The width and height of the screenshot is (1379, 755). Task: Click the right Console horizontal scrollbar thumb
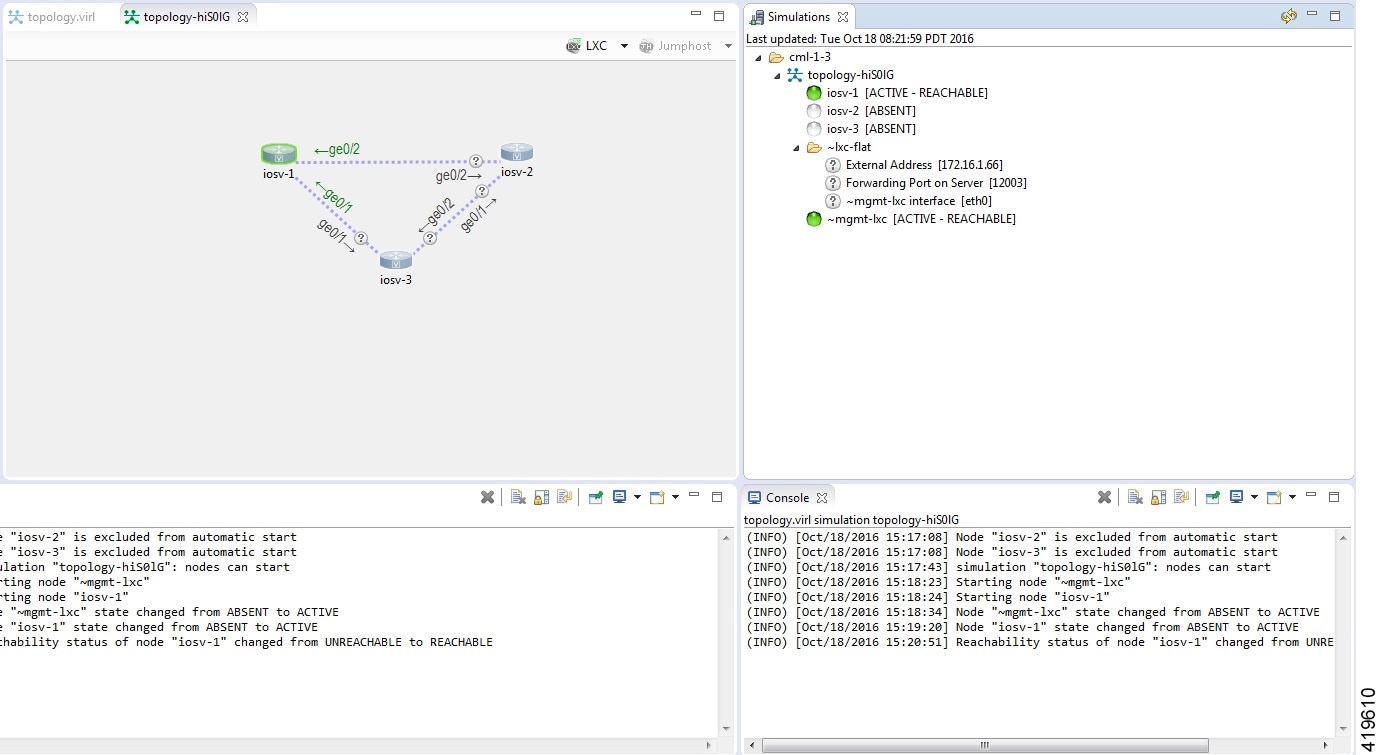pyautogui.click(x=984, y=745)
